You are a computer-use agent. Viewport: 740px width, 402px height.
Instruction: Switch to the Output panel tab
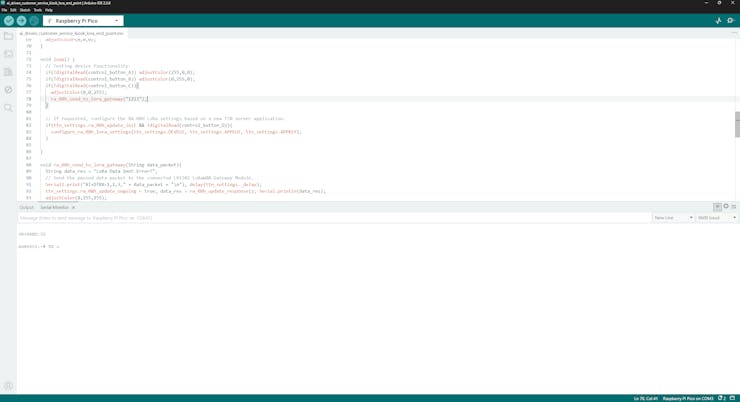coord(26,208)
